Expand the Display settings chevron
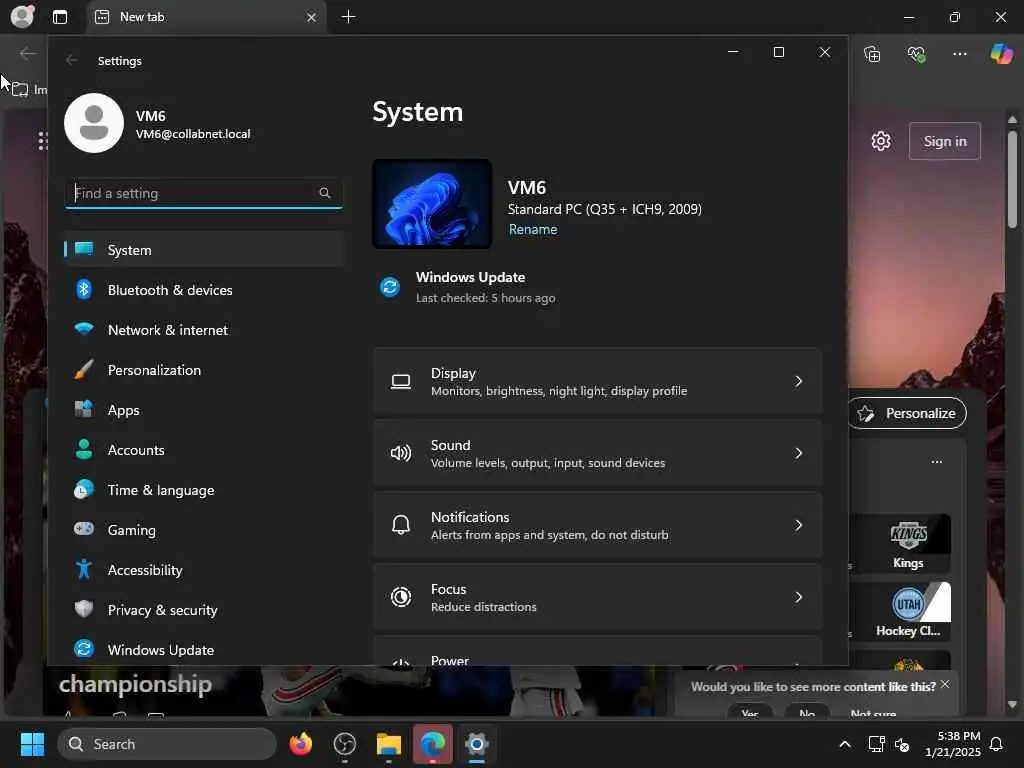1024x768 pixels. [798, 381]
